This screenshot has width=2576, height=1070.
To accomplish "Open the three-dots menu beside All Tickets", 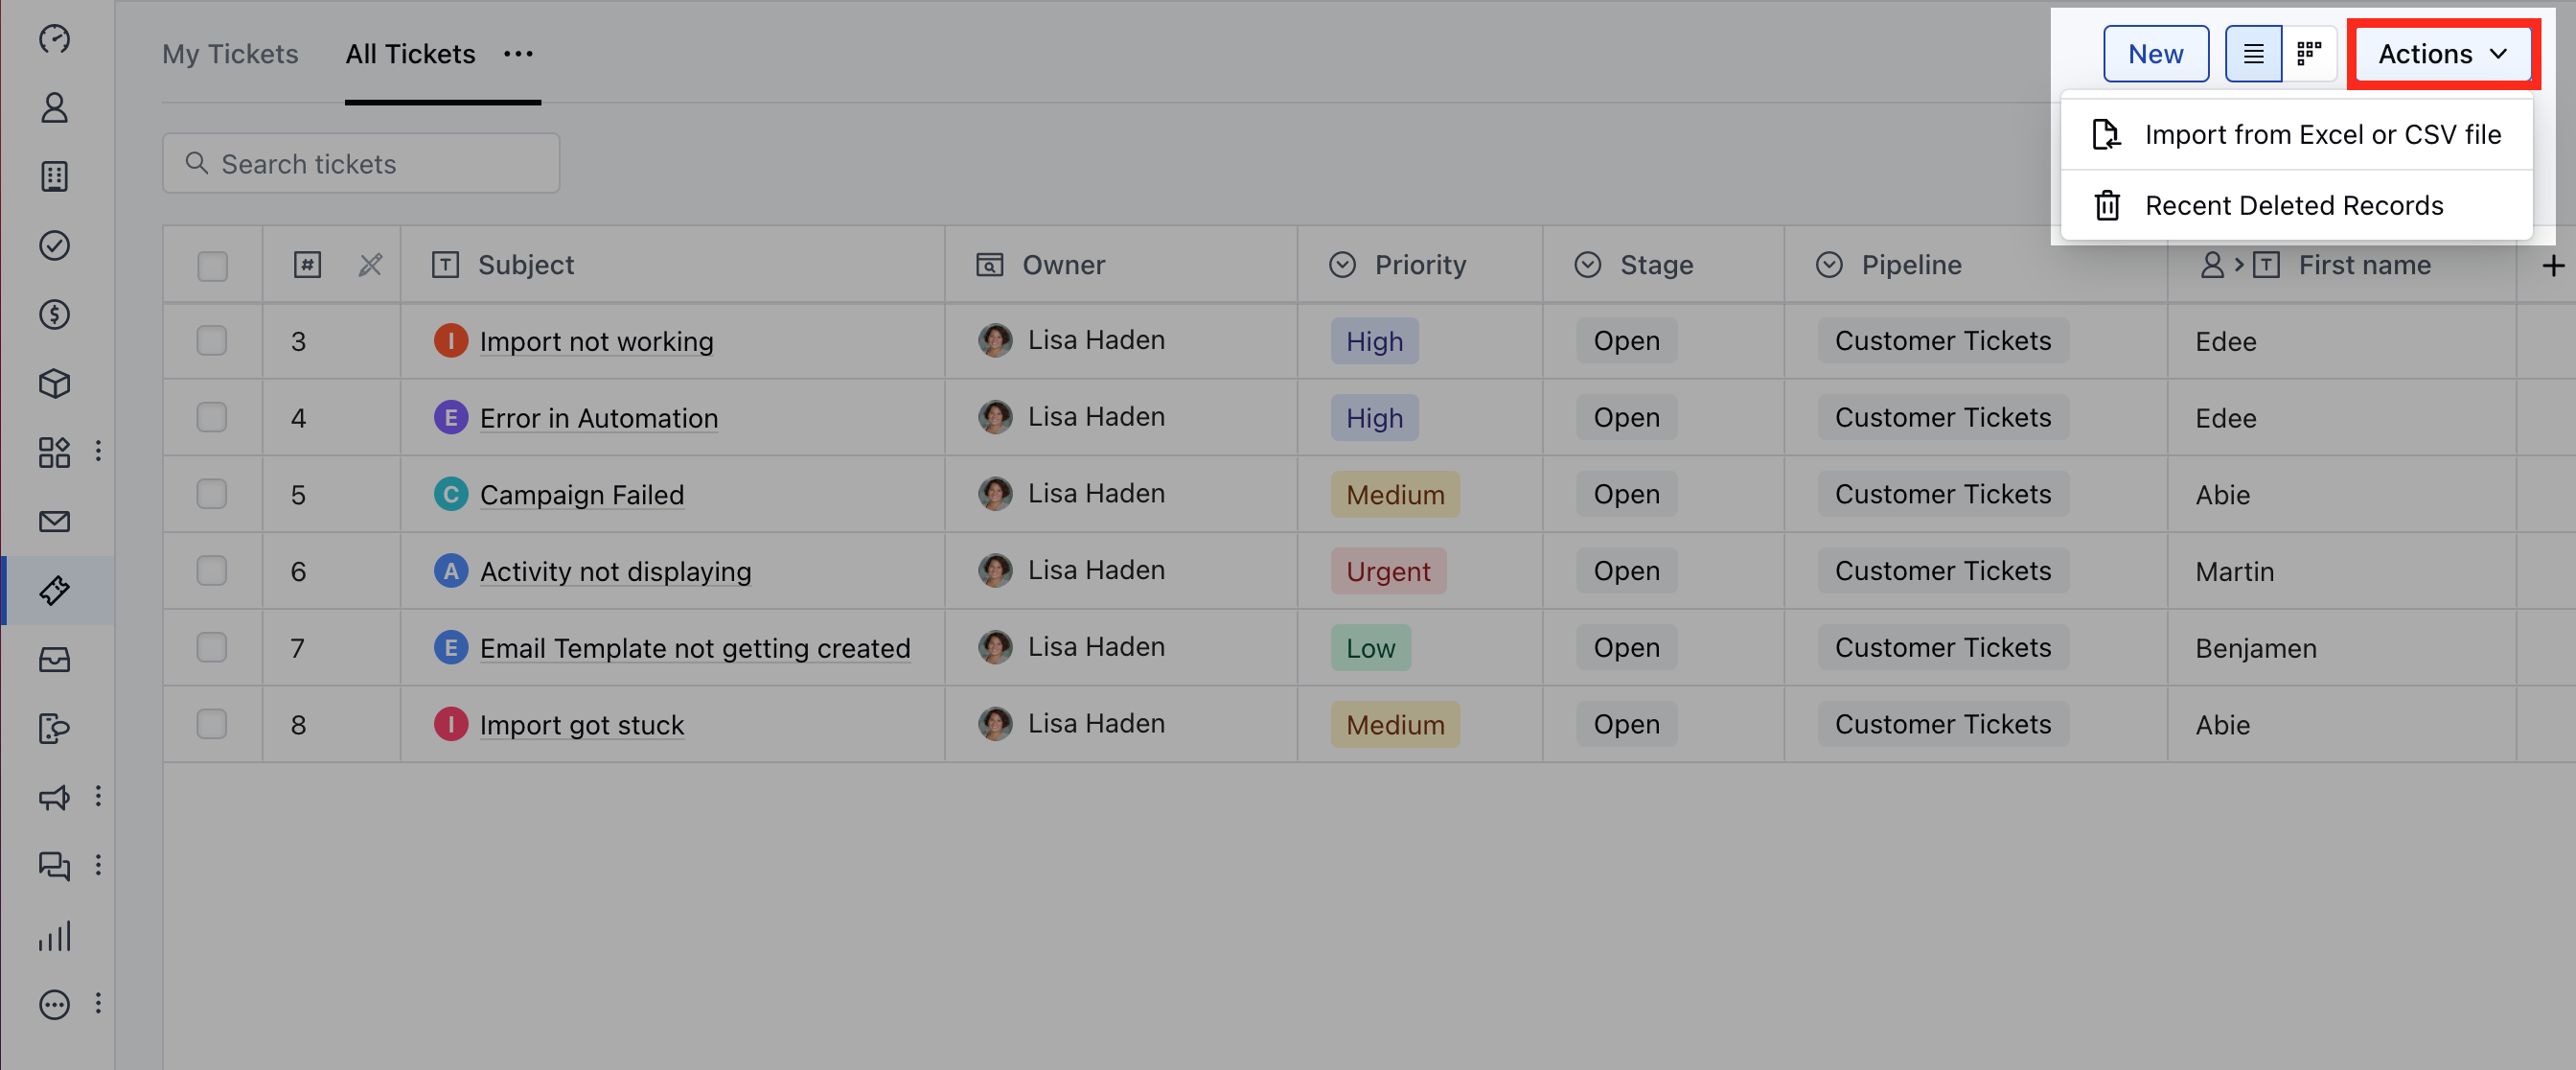I will (518, 54).
